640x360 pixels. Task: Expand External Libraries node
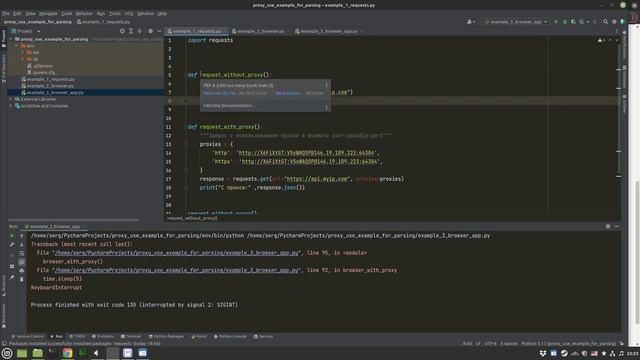[11, 99]
